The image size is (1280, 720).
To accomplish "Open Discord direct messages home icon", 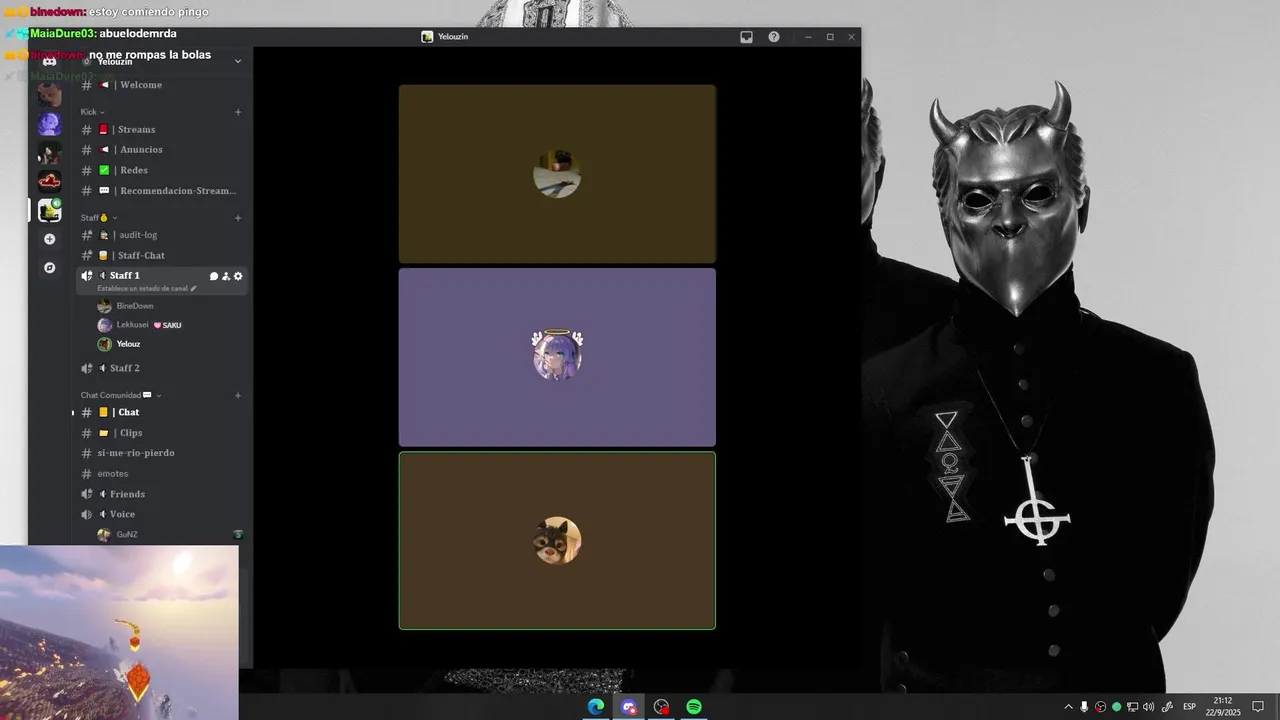I will click(x=49, y=61).
